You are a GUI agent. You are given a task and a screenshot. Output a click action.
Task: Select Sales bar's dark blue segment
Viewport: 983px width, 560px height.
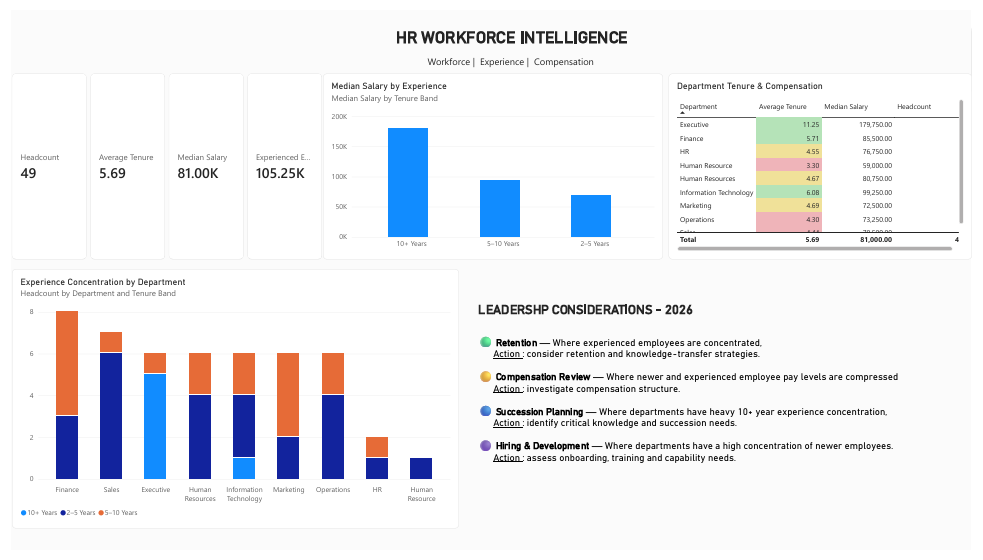111,416
